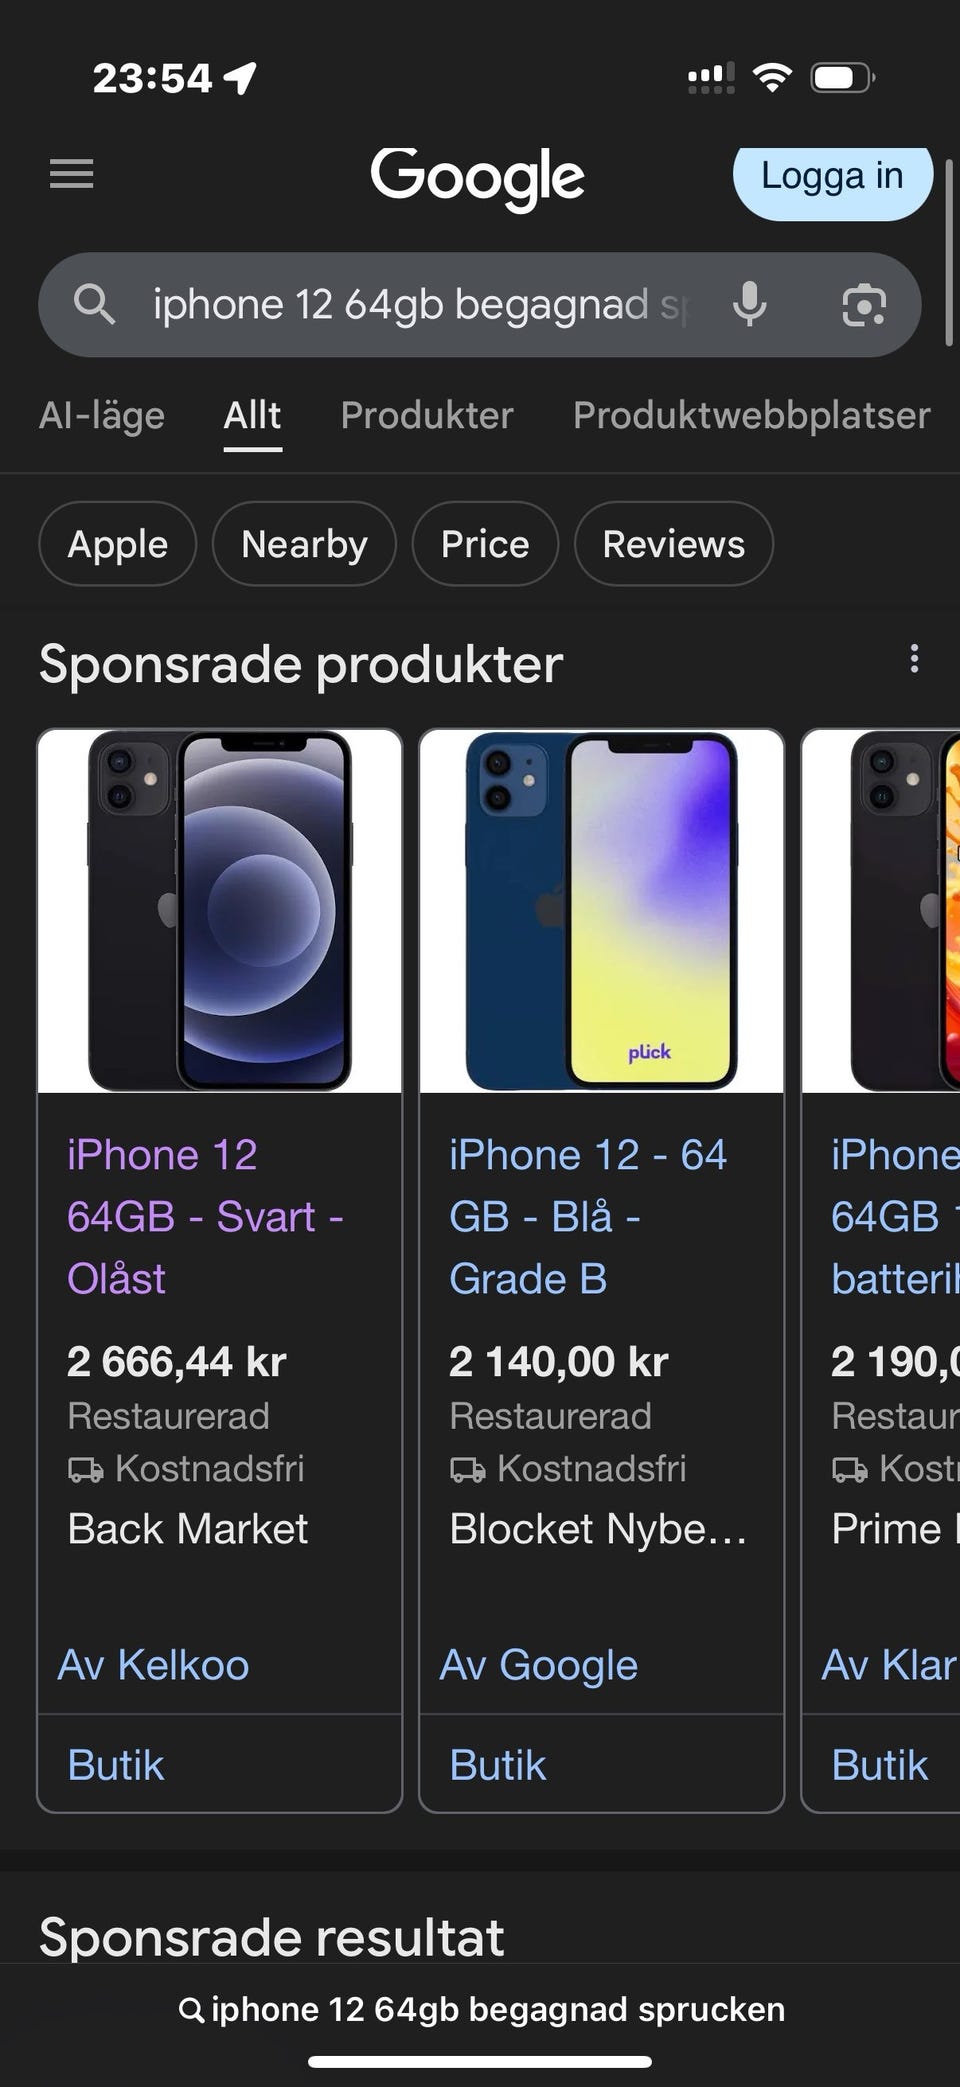Tap the Google logo
The height and width of the screenshot is (2087, 960).
pos(477,177)
